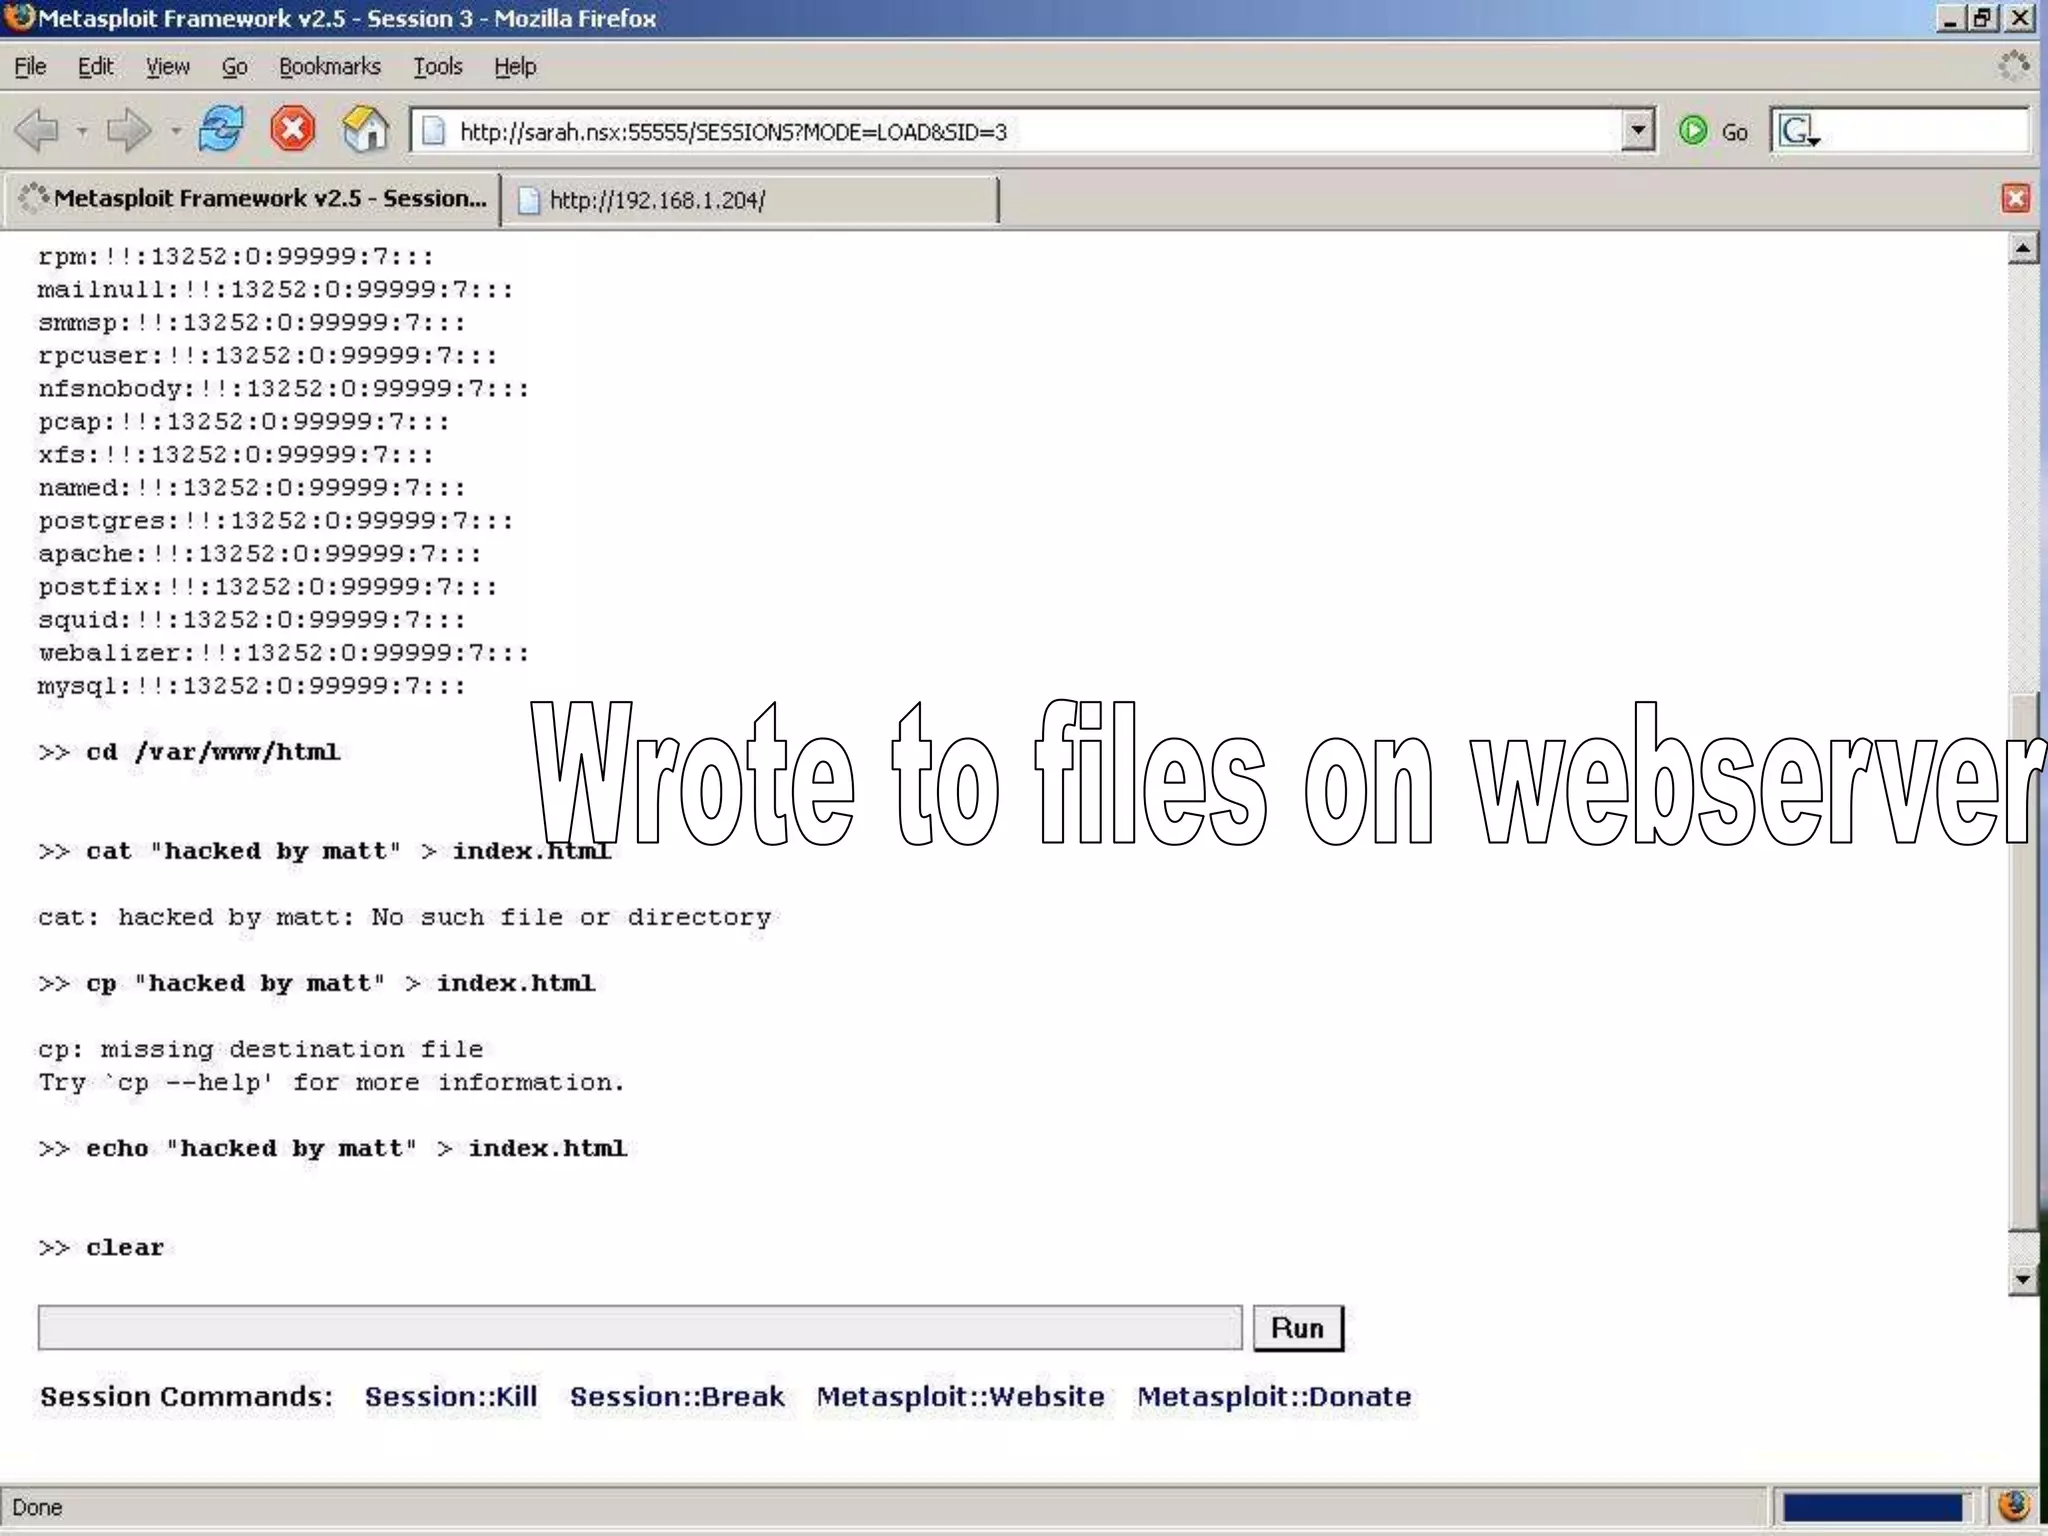The height and width of the screenshot is (1536, 2048).
Task: Click the green Go button icon
Action: [1694, 131]
